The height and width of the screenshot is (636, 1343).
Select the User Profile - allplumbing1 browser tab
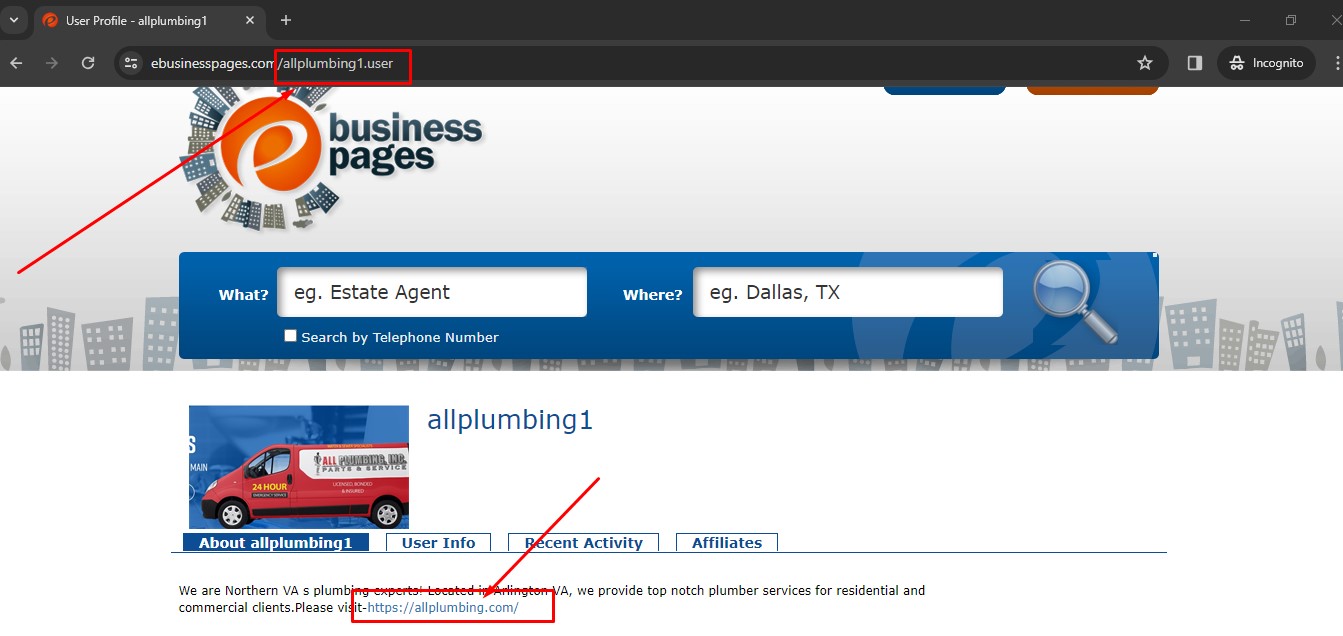148,21
